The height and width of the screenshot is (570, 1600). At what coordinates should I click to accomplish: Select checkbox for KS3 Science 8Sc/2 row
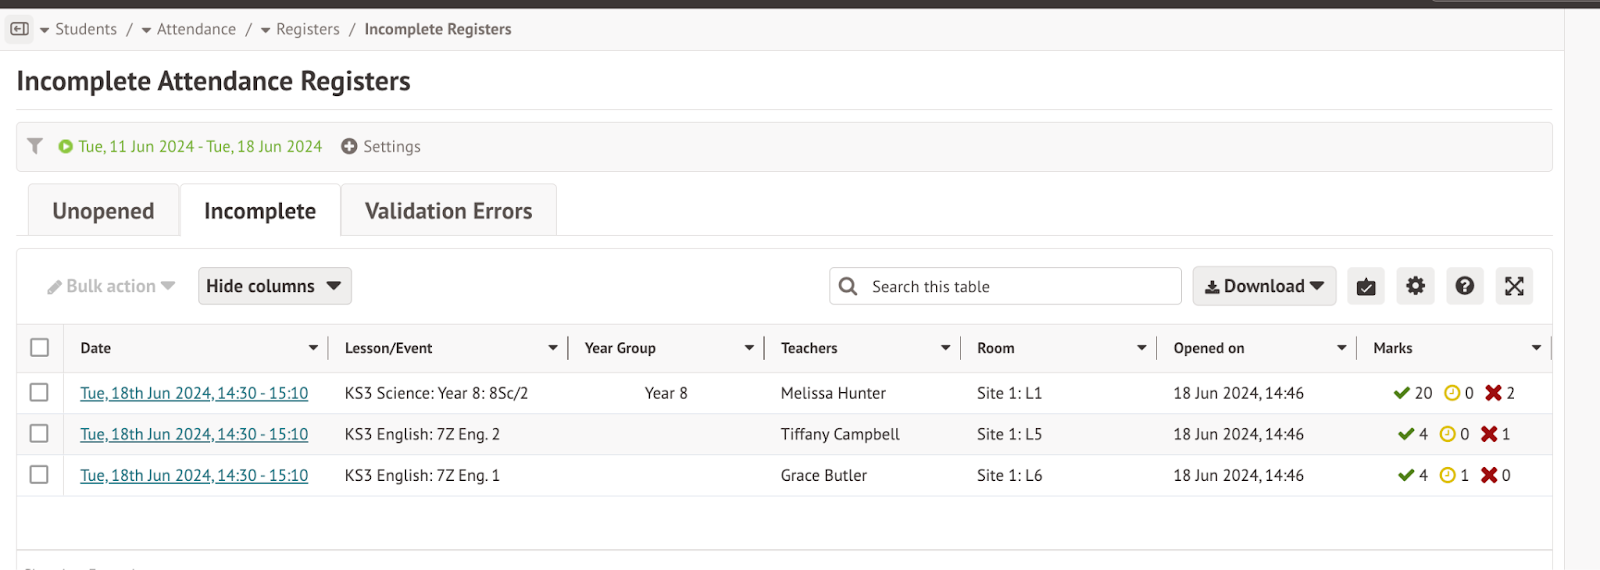point(39,392)
